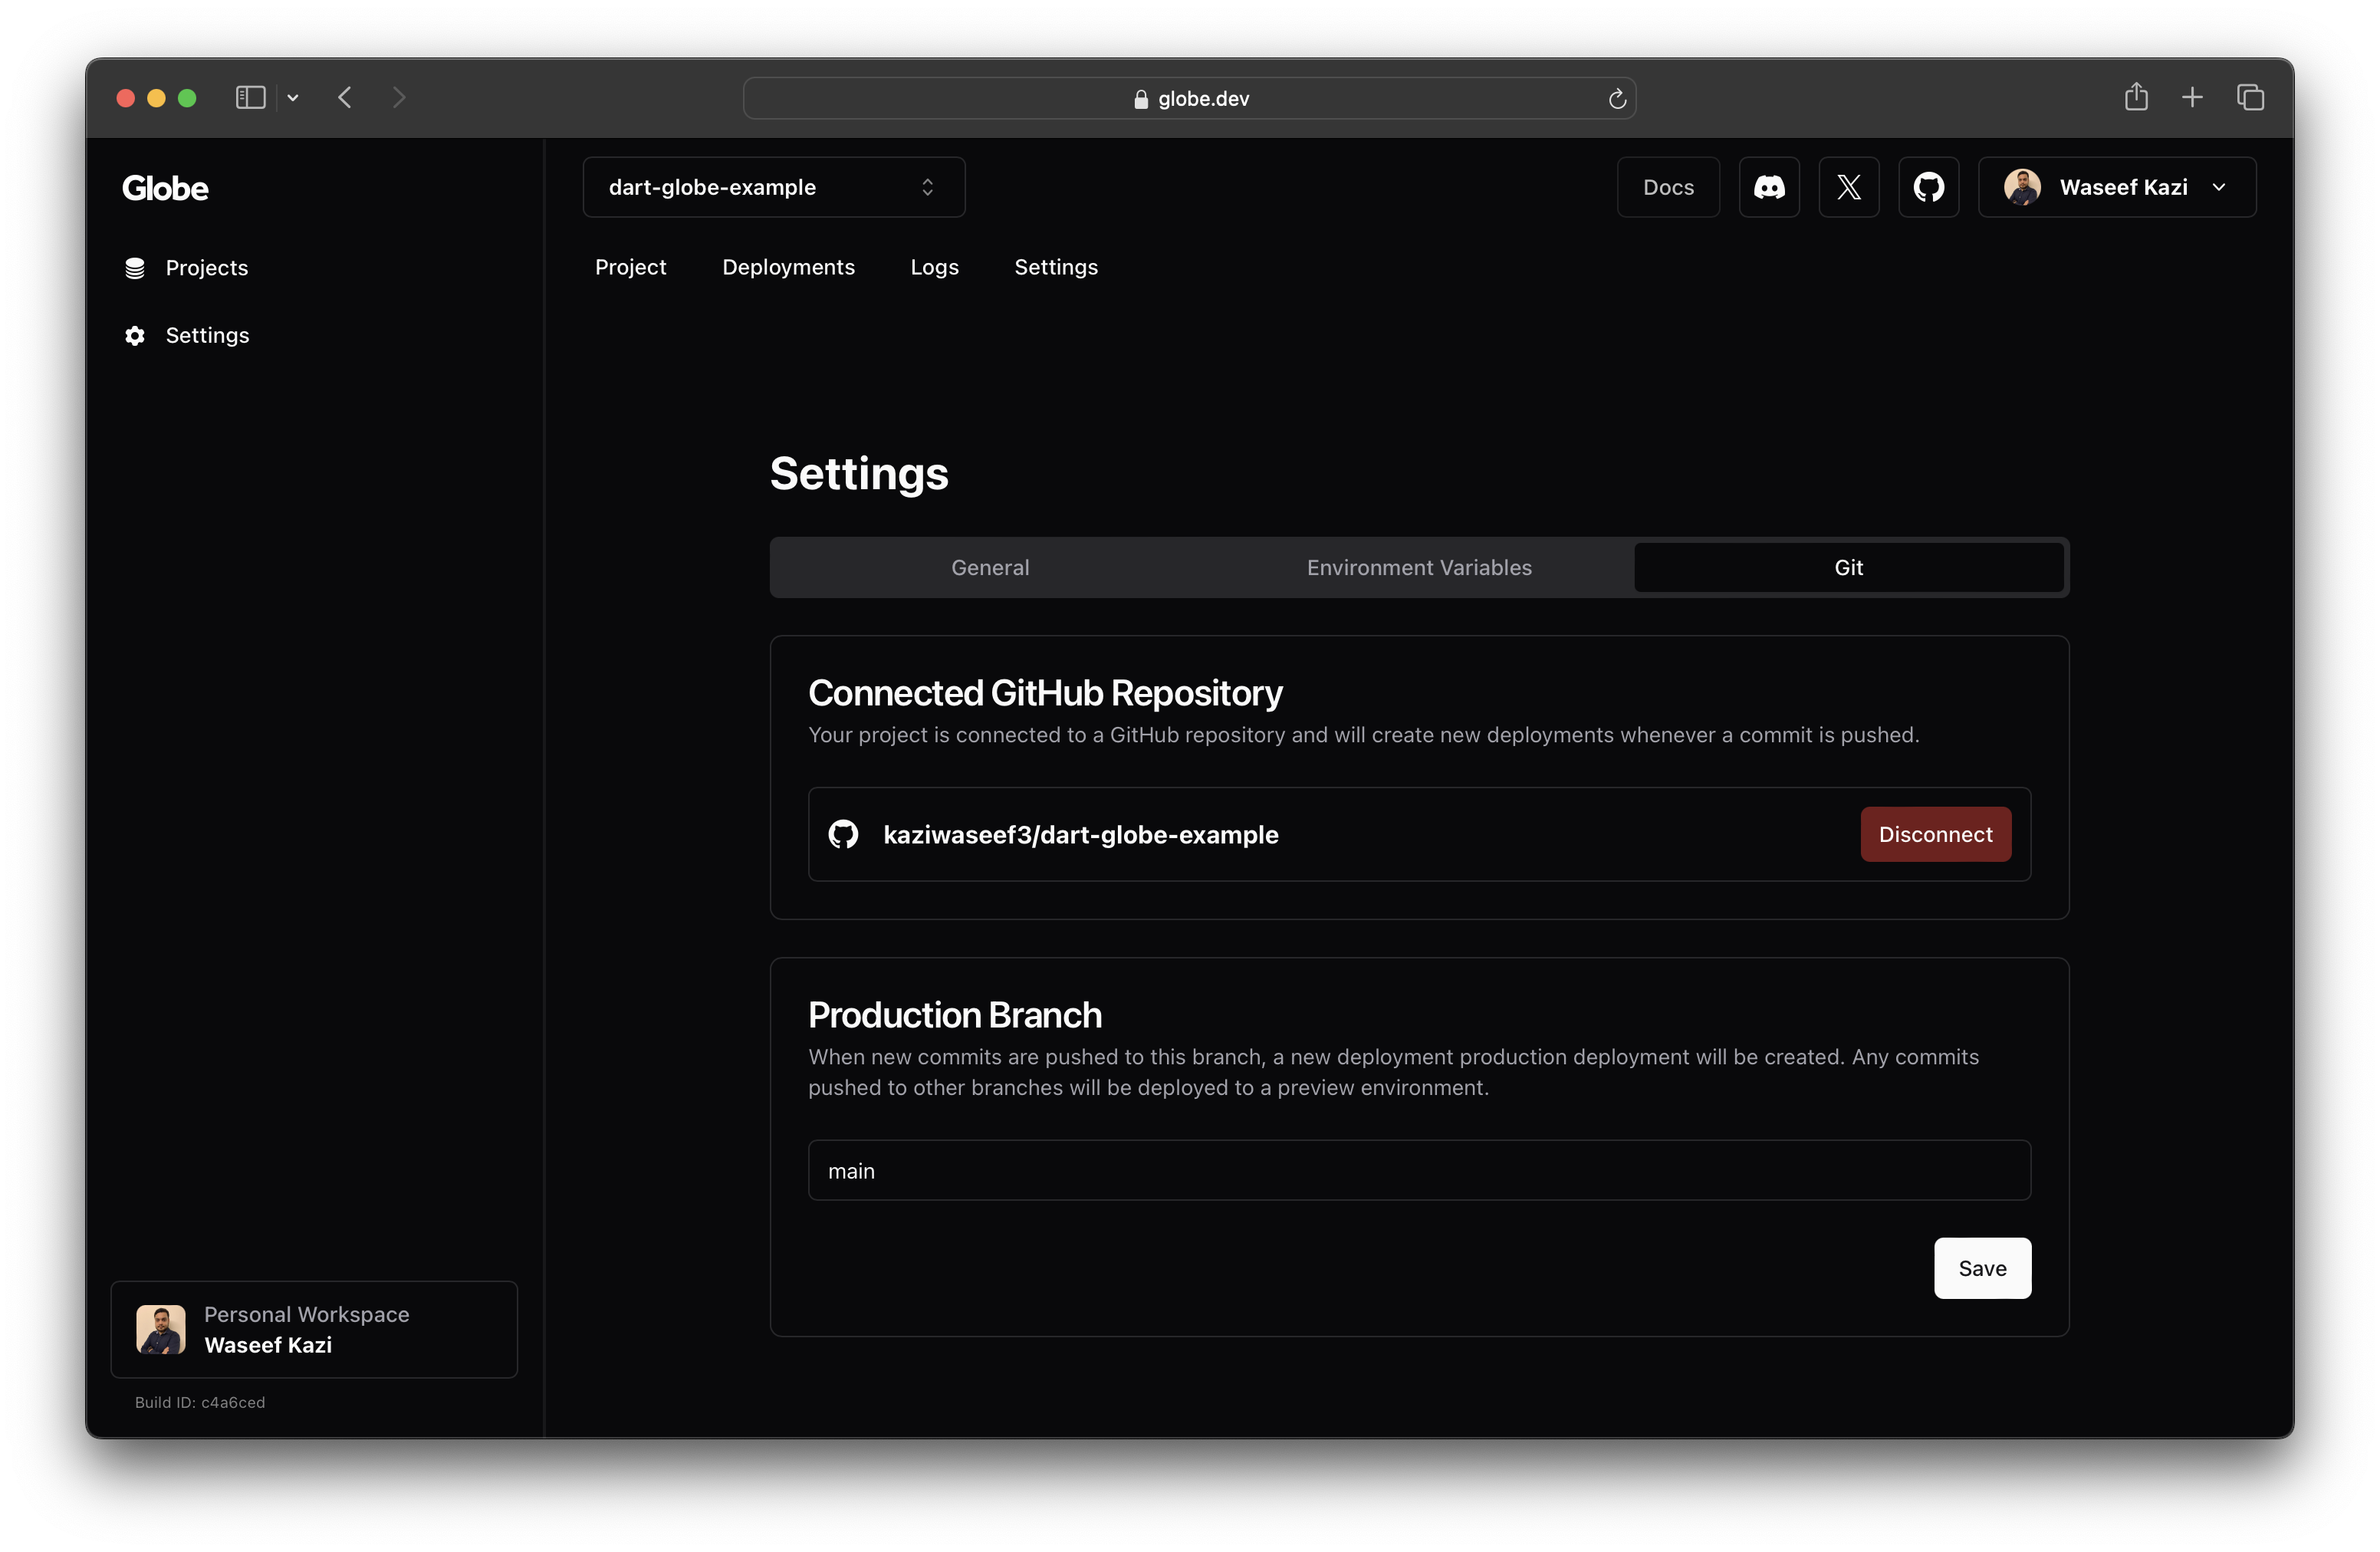The width and height of the screenshot is (2380, 1552).
Task: Click the X (Twitter) icon
Action: tap(1848, 187)
